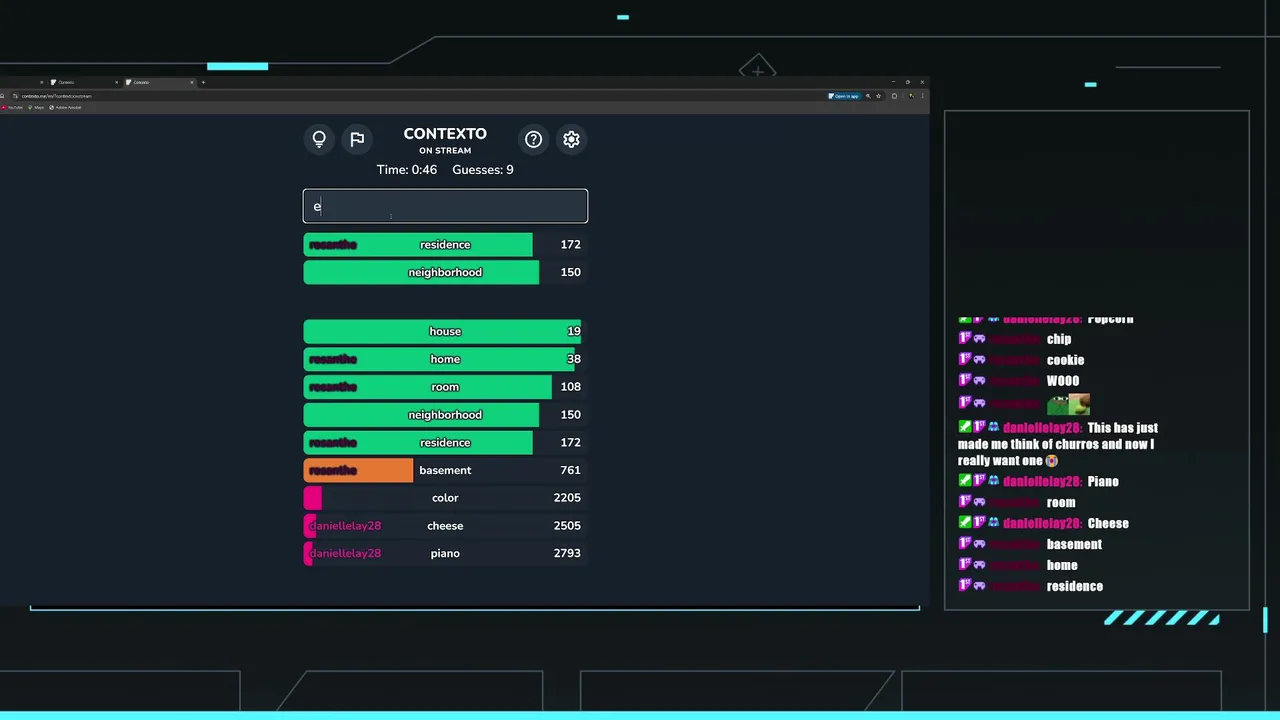Select the house guess row

pos(445,331)
